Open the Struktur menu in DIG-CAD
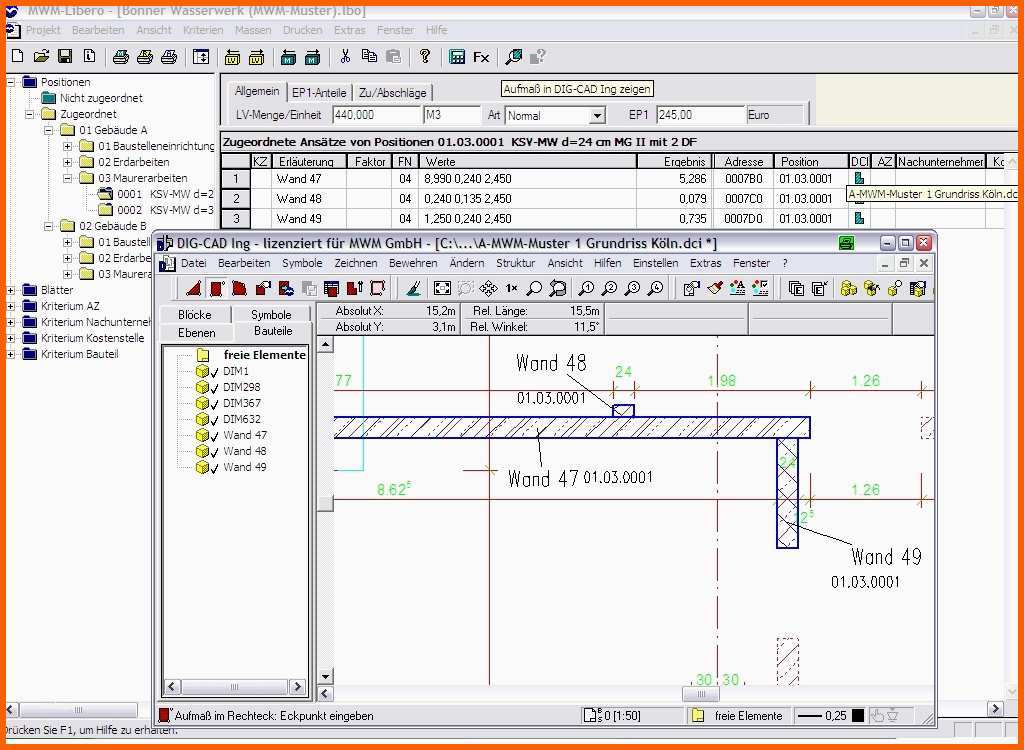1024x750 pixels. tap(515, 263)
